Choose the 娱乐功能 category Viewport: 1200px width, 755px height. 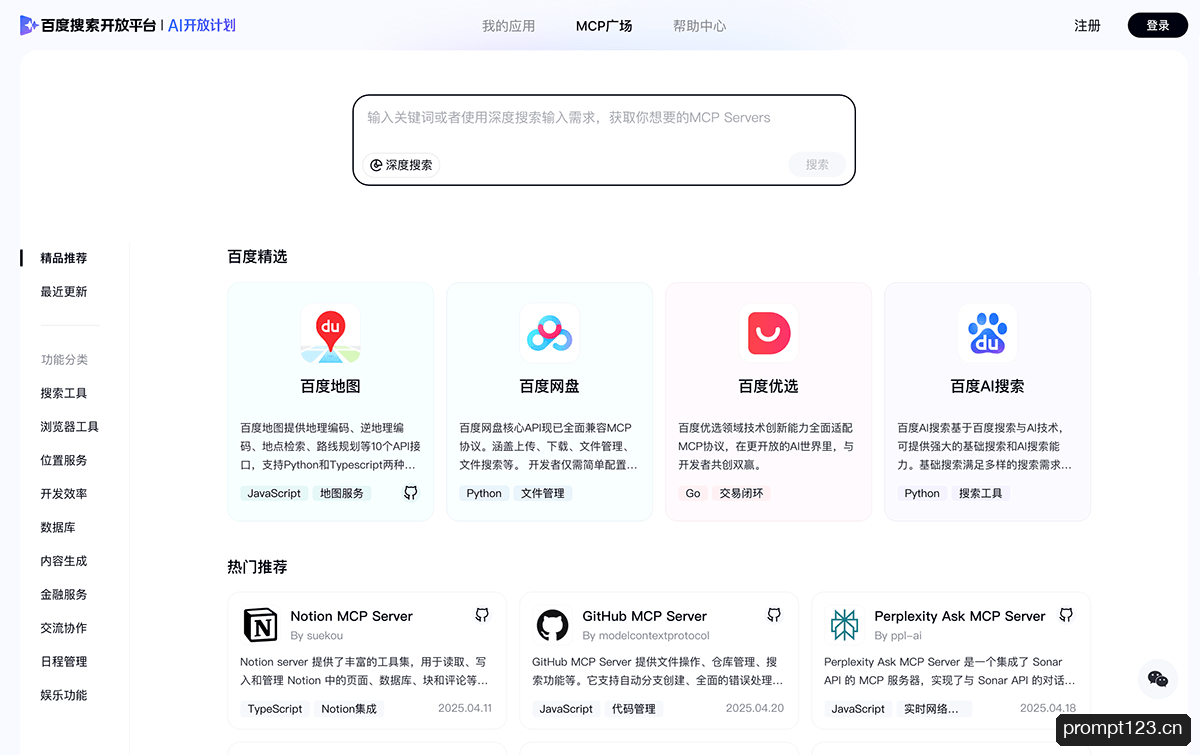(x=64, y=695)
